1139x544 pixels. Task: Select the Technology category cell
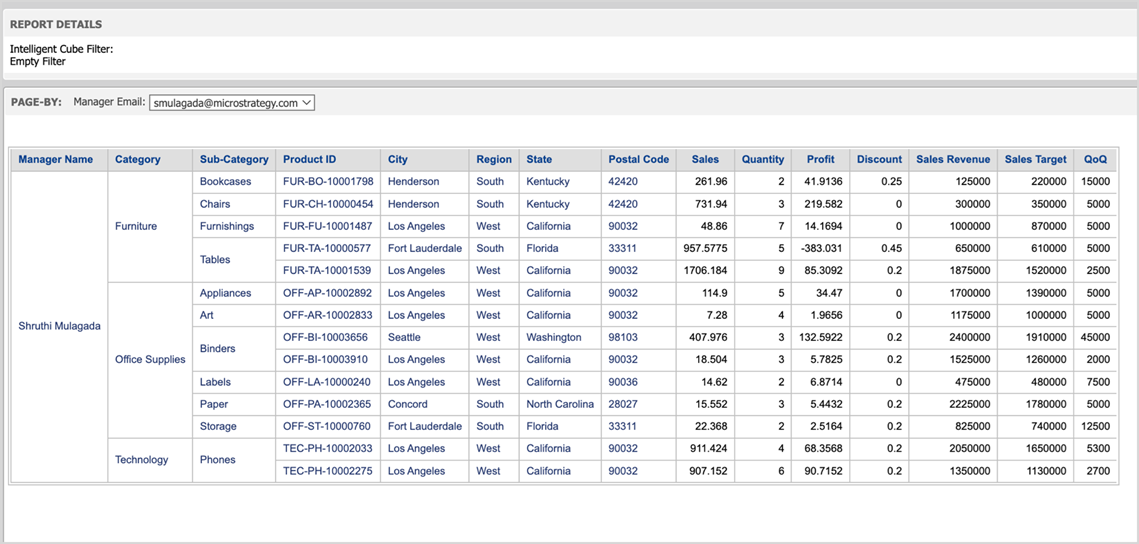coord(142,460)
